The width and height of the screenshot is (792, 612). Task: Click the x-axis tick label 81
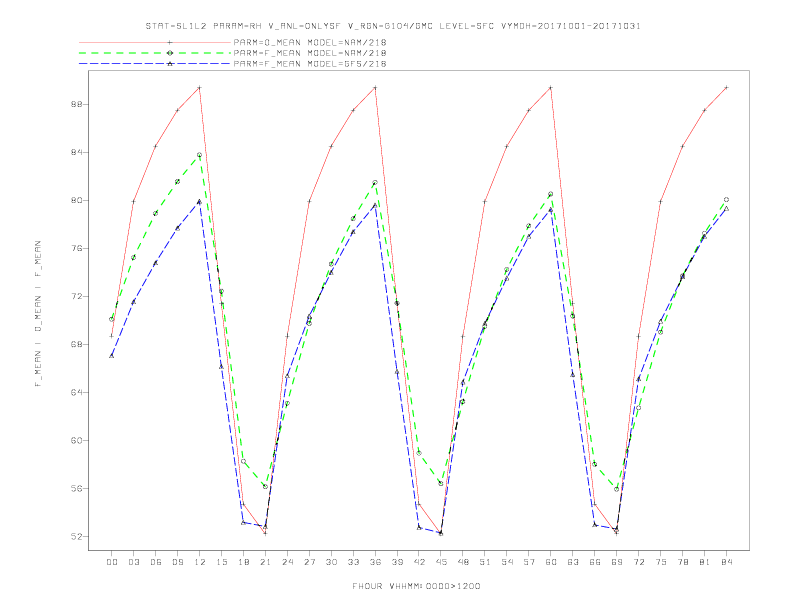[x=705, y=562]
